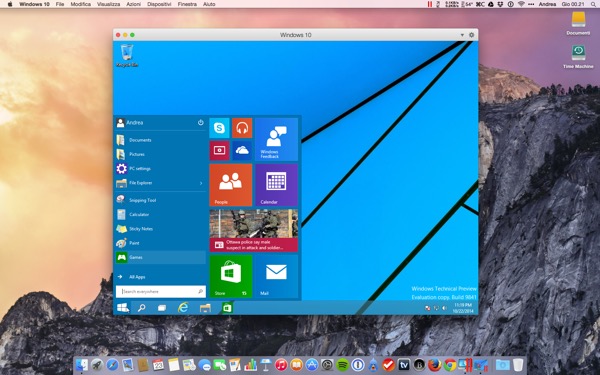The width and height of the screenshot is (600, 375).
Task: Click the power button next to Andrea
Action: [x=201, y=122]
